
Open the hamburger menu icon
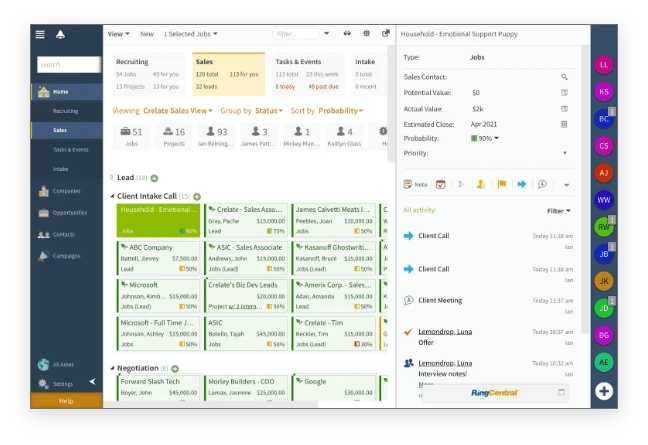[40, 34]
